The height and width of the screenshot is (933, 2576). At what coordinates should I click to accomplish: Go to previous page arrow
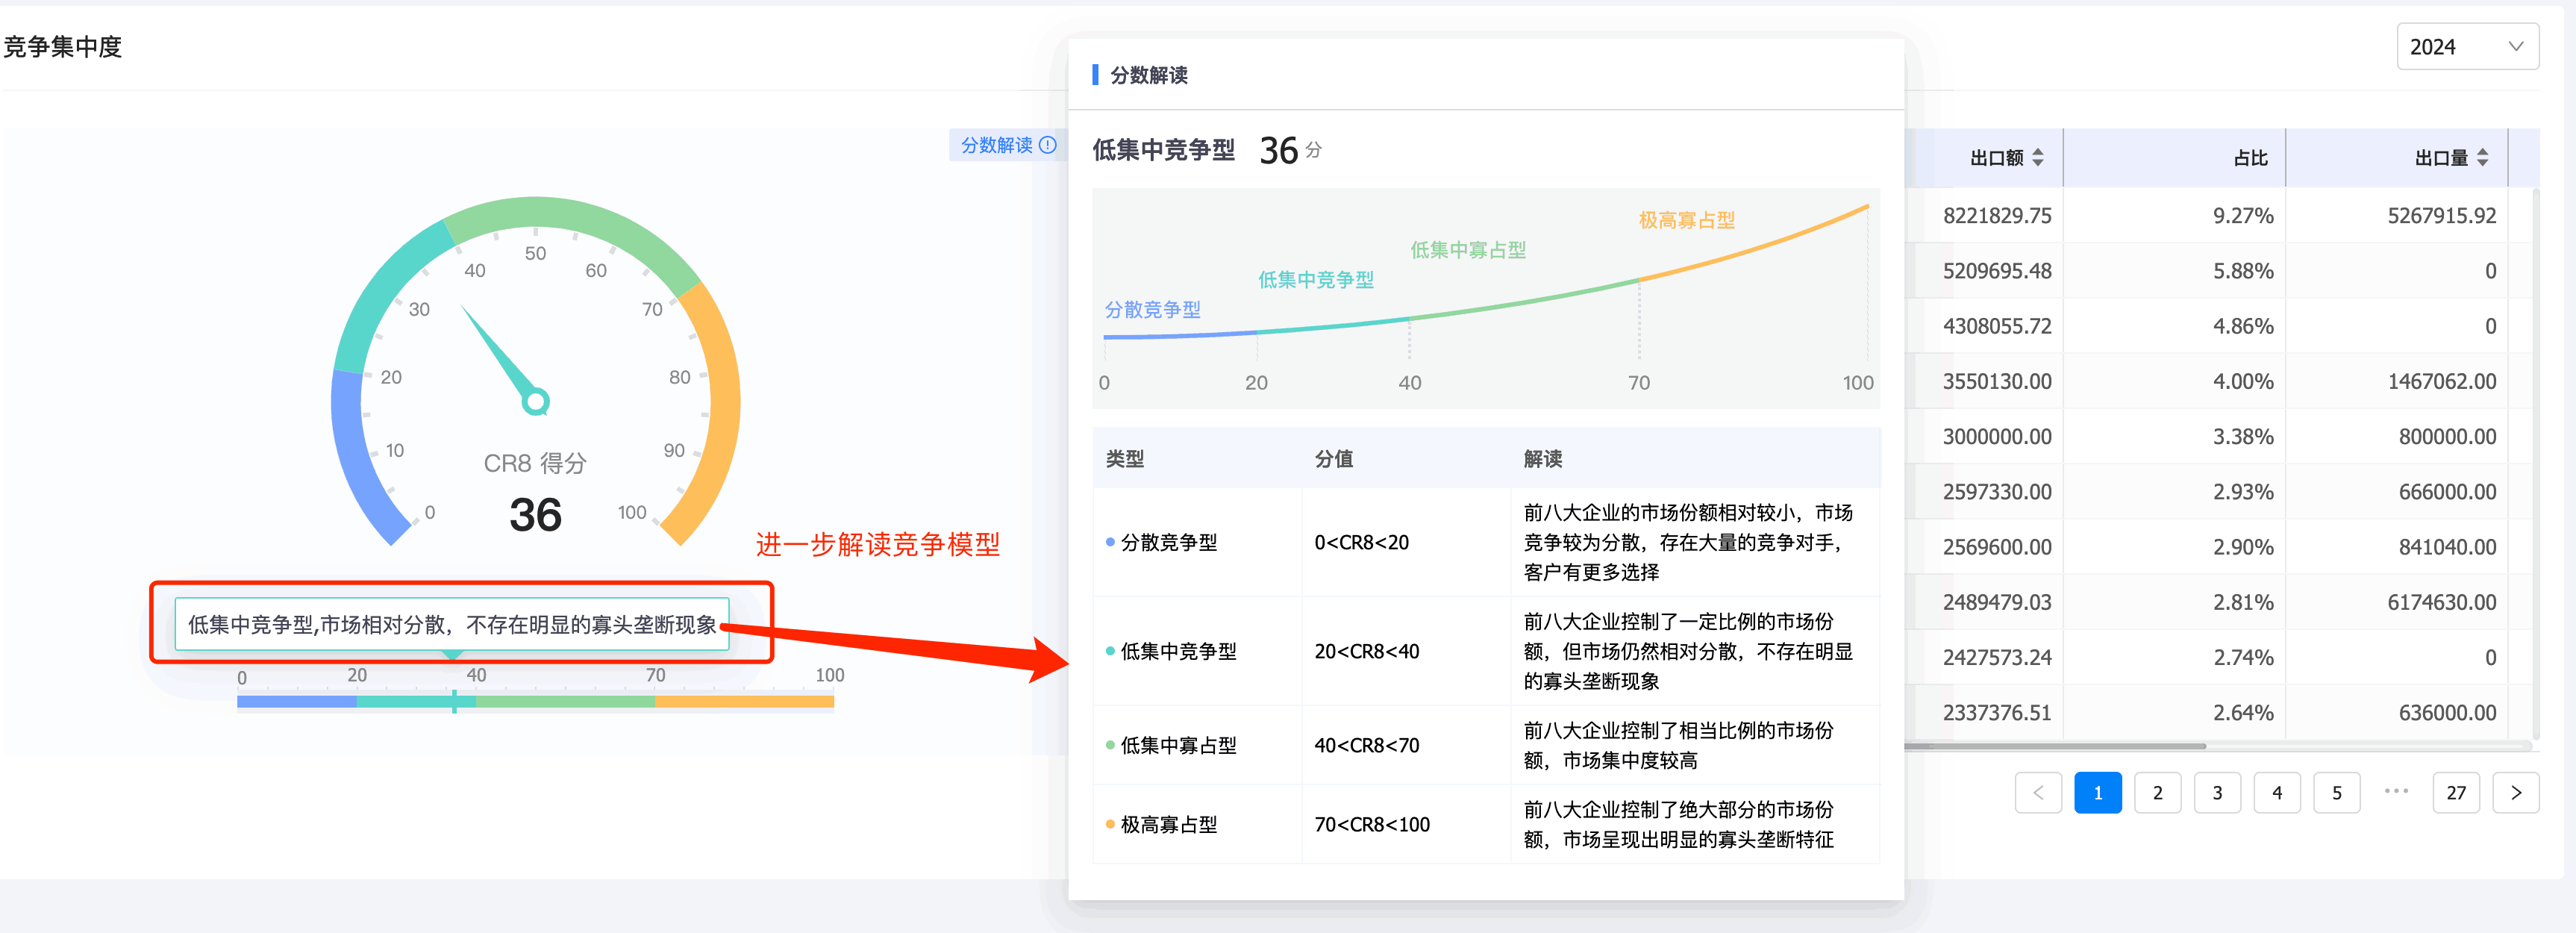(x=2037, y=792)
